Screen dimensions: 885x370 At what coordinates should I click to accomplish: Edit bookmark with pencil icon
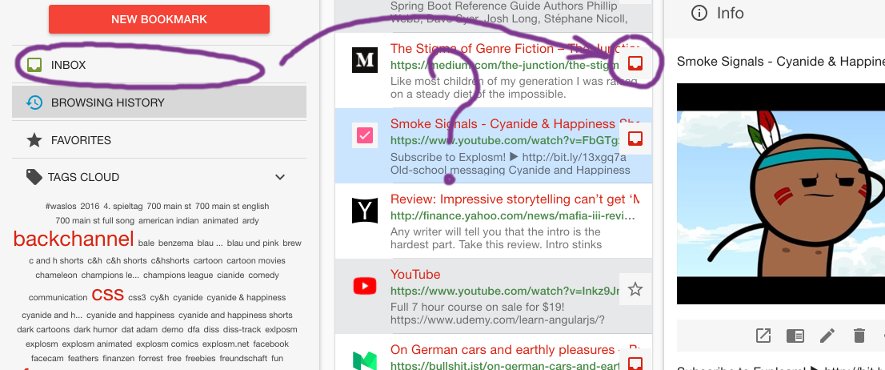(x=827, y=336)
